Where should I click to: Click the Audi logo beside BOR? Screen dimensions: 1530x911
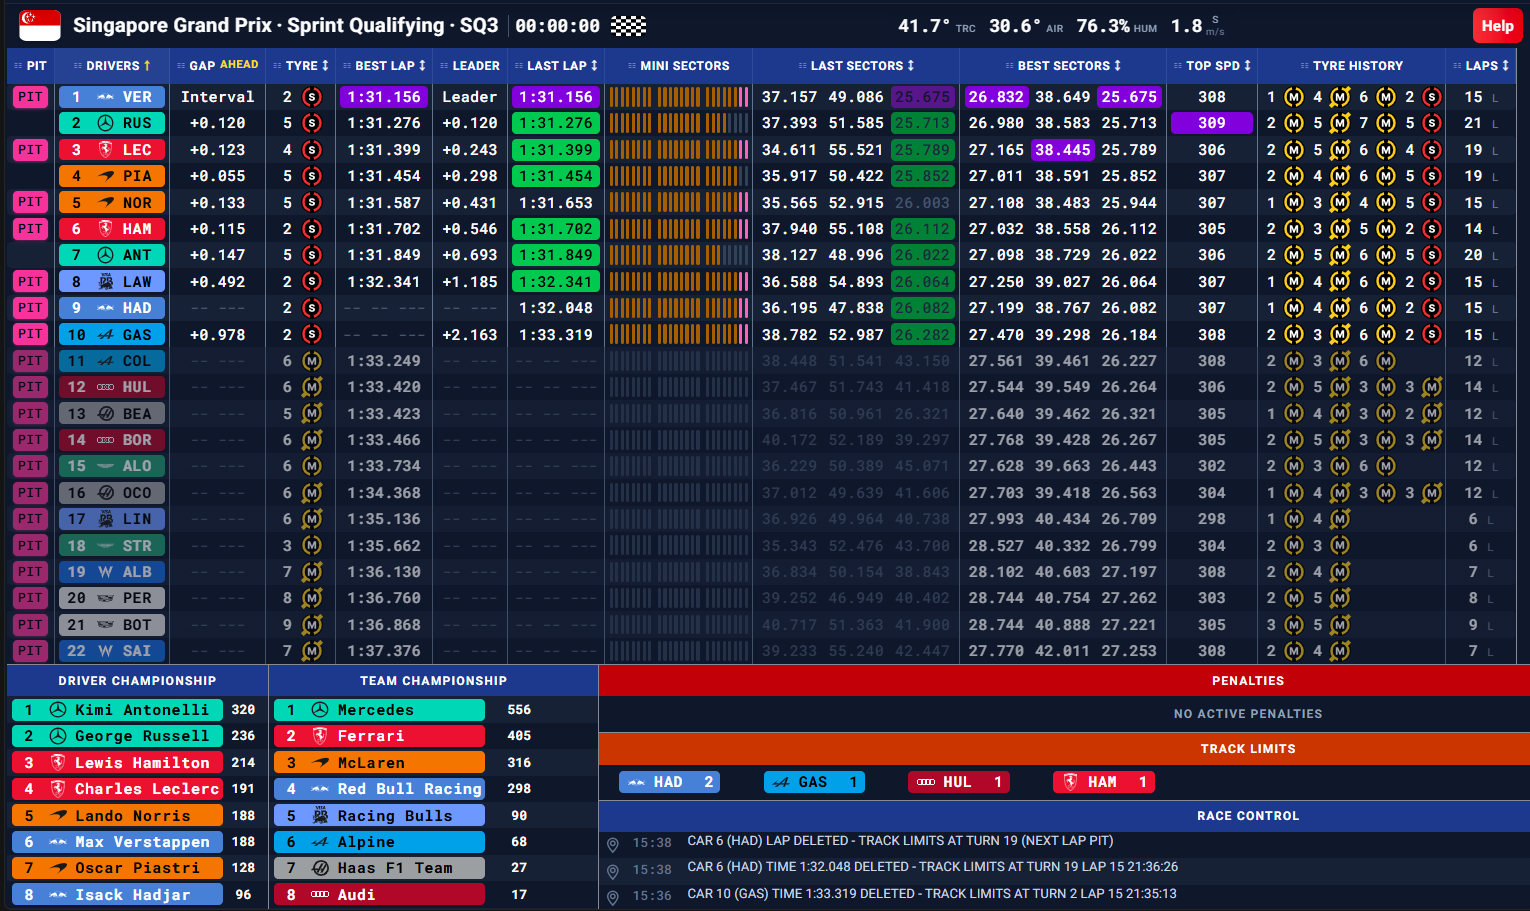[105, 440]
